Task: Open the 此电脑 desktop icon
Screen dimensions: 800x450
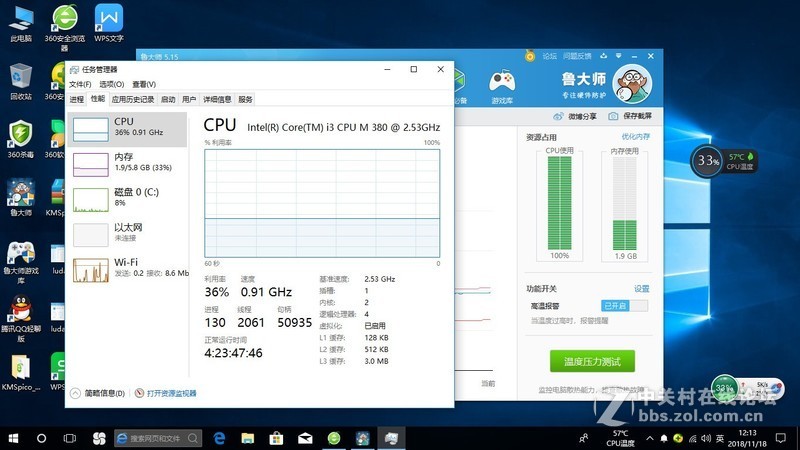Action: 21,23
